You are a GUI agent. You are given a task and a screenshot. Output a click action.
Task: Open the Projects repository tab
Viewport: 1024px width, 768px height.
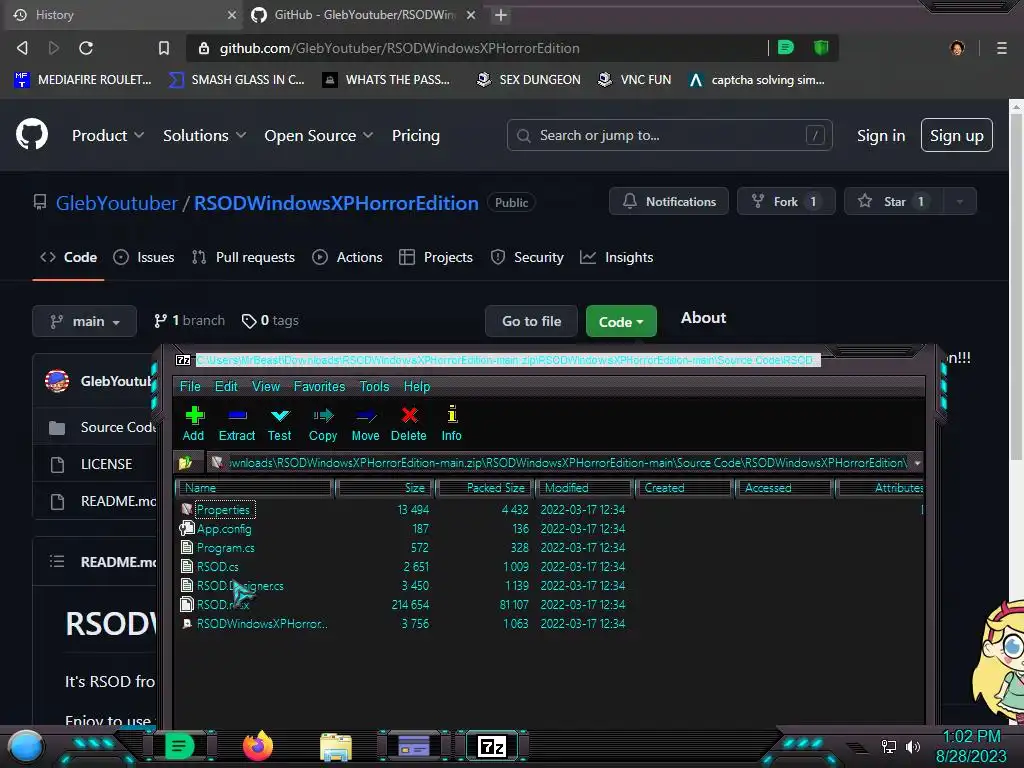436,257
